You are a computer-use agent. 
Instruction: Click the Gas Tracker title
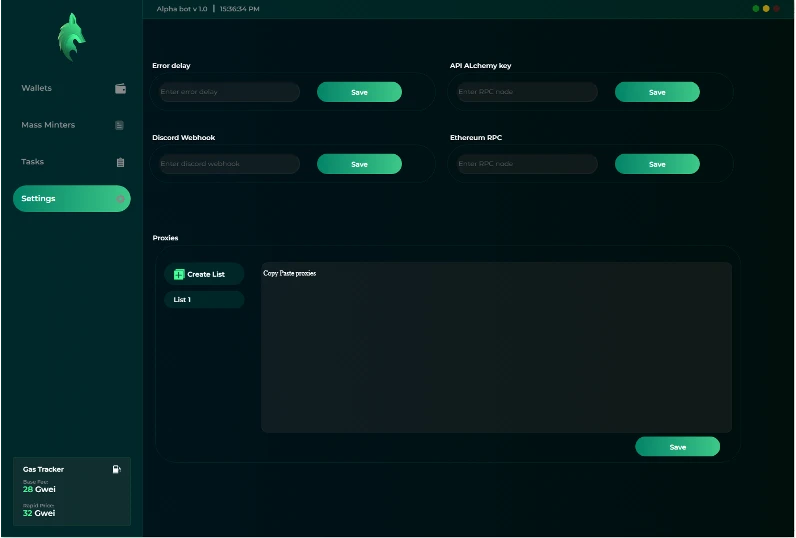coord(43,469)
